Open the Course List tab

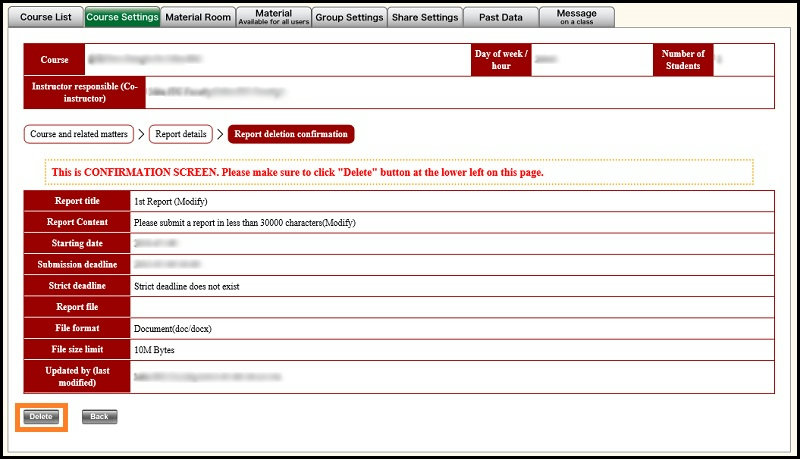[46, 16]
